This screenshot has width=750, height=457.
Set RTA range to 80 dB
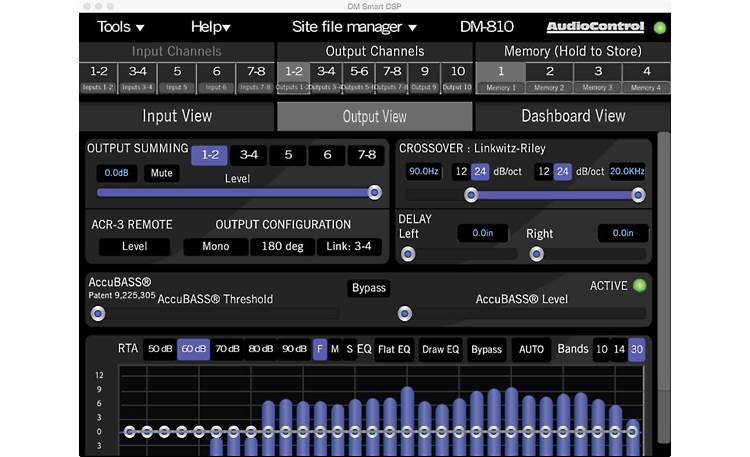pyautogui.click(x=261, y=349)
